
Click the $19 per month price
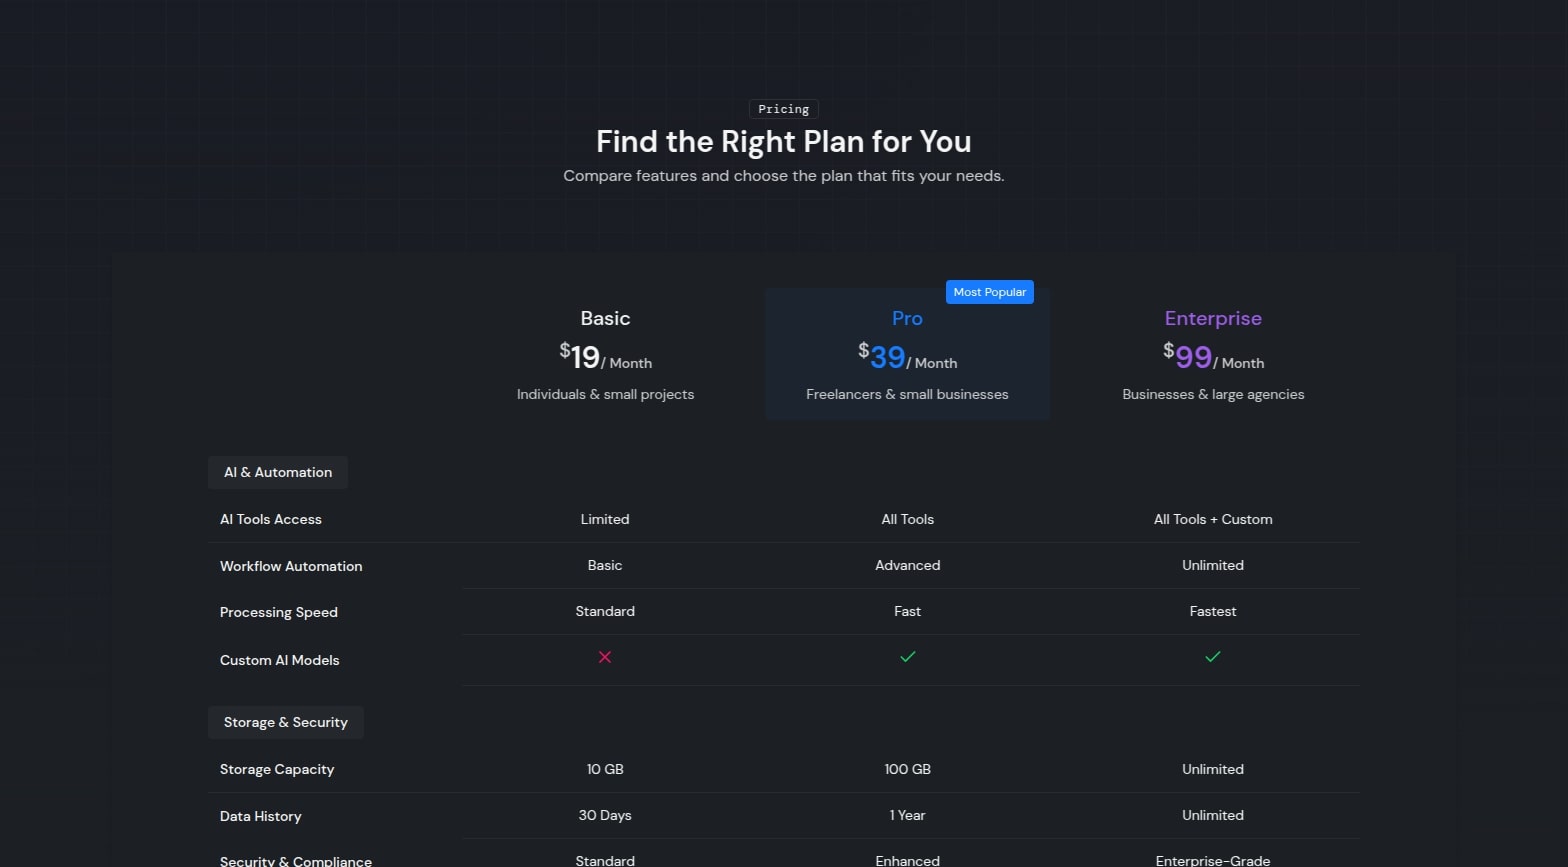(605, 357)
